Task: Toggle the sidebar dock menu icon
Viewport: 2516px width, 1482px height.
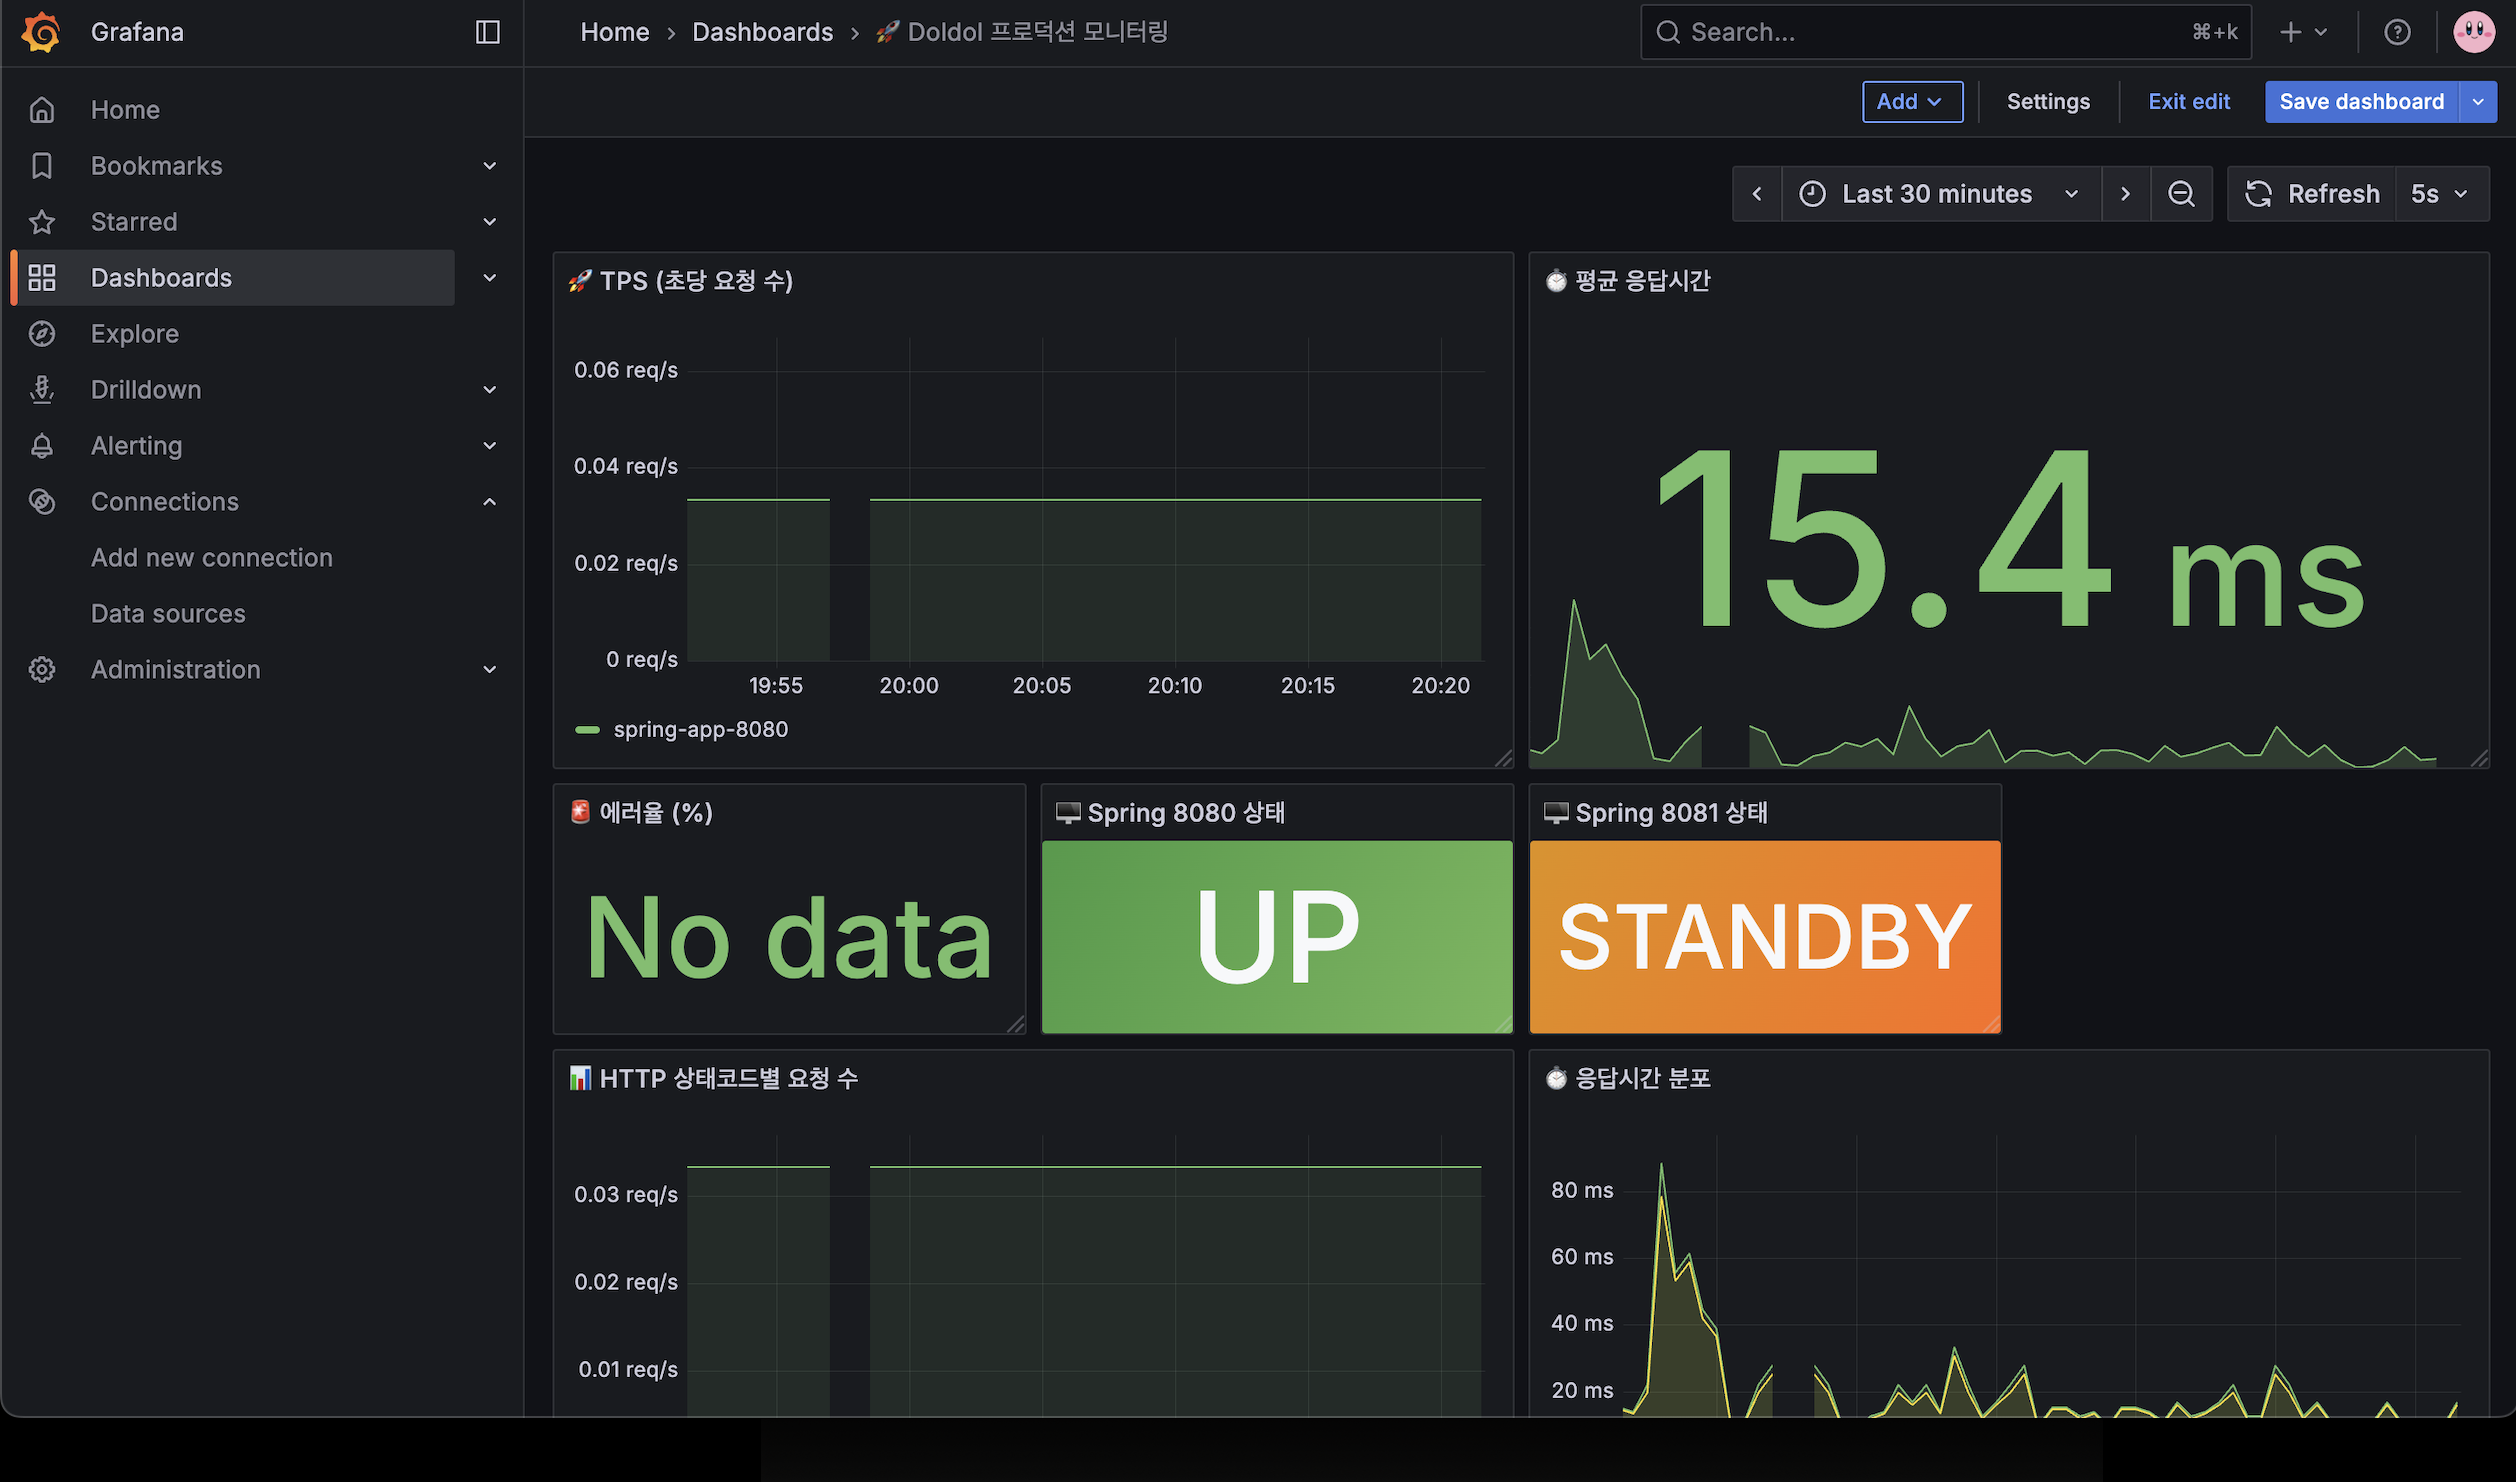Action: [487, 32]
